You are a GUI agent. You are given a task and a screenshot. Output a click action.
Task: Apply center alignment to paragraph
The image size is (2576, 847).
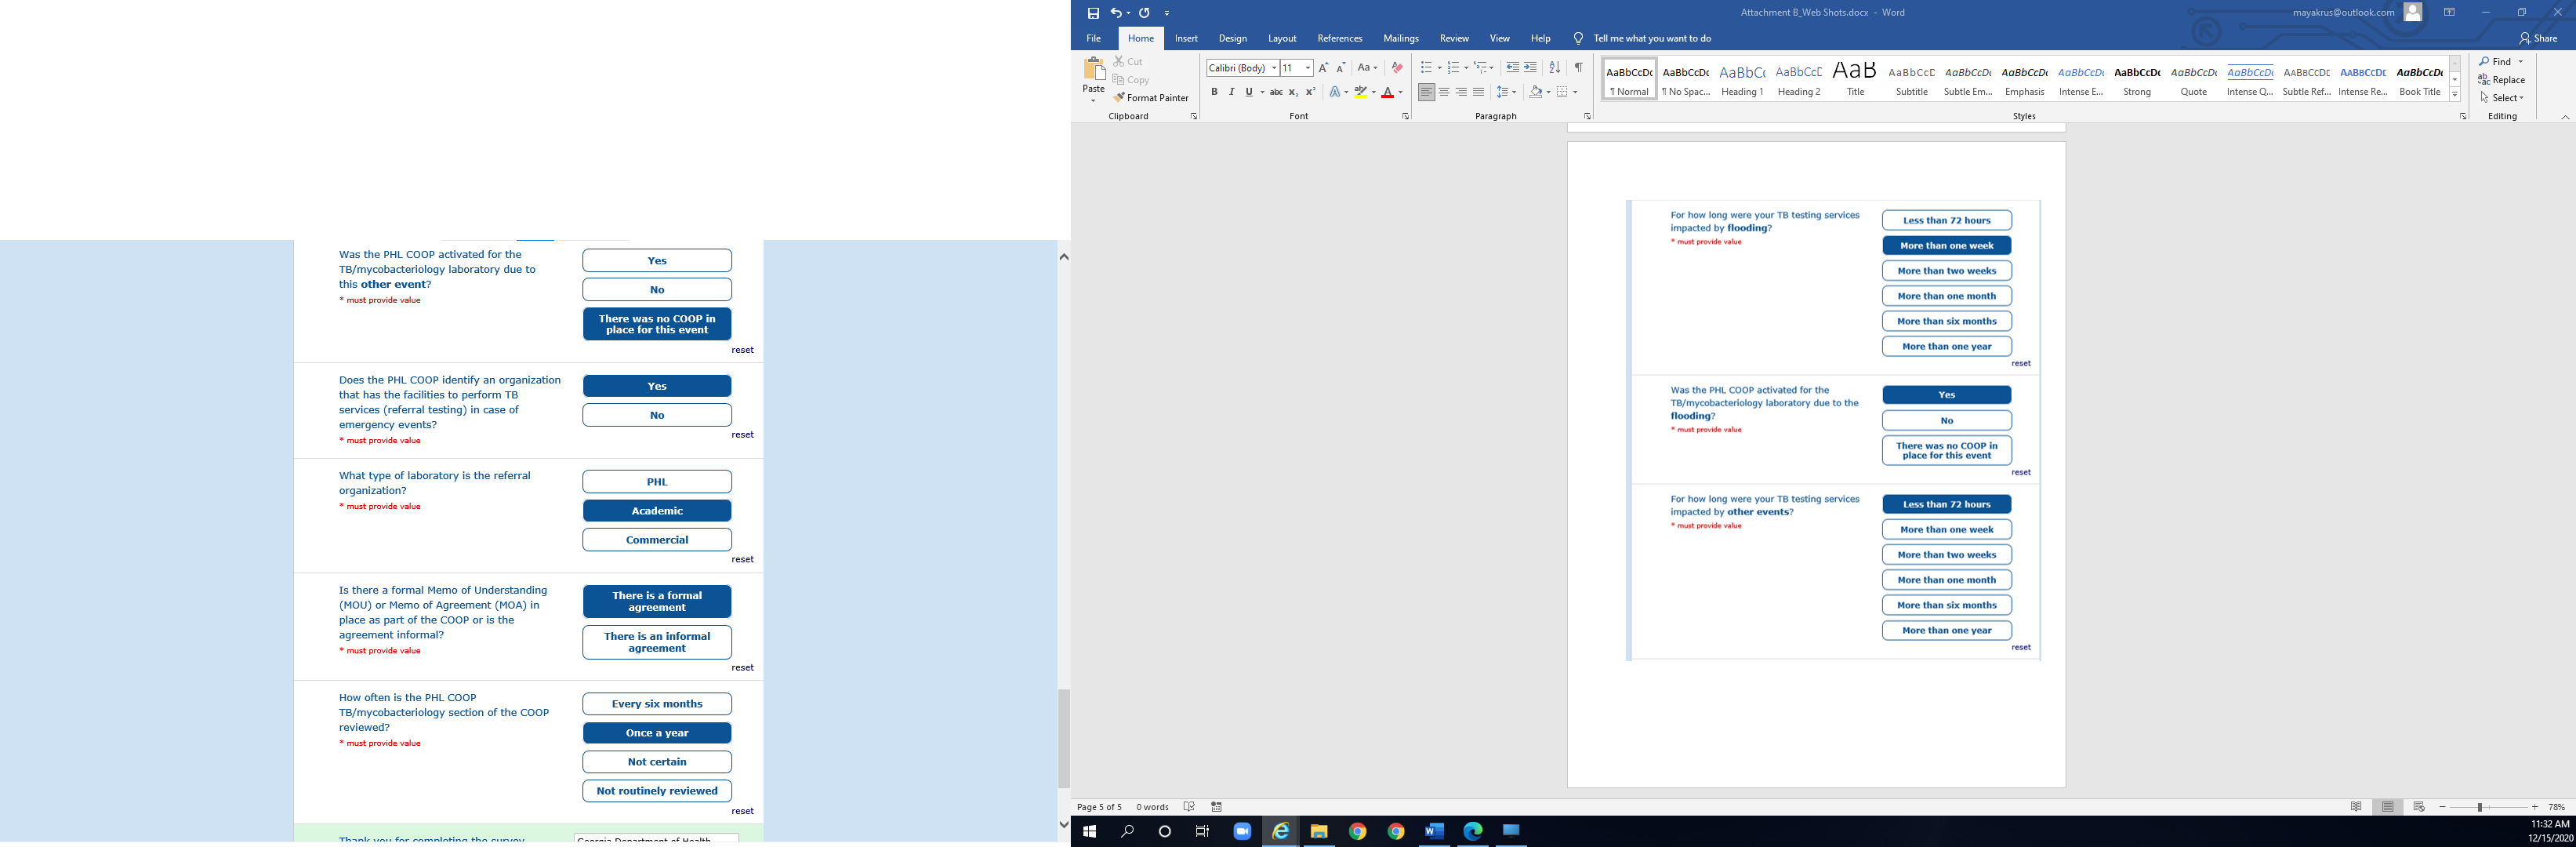click(x=1444, y=92)
